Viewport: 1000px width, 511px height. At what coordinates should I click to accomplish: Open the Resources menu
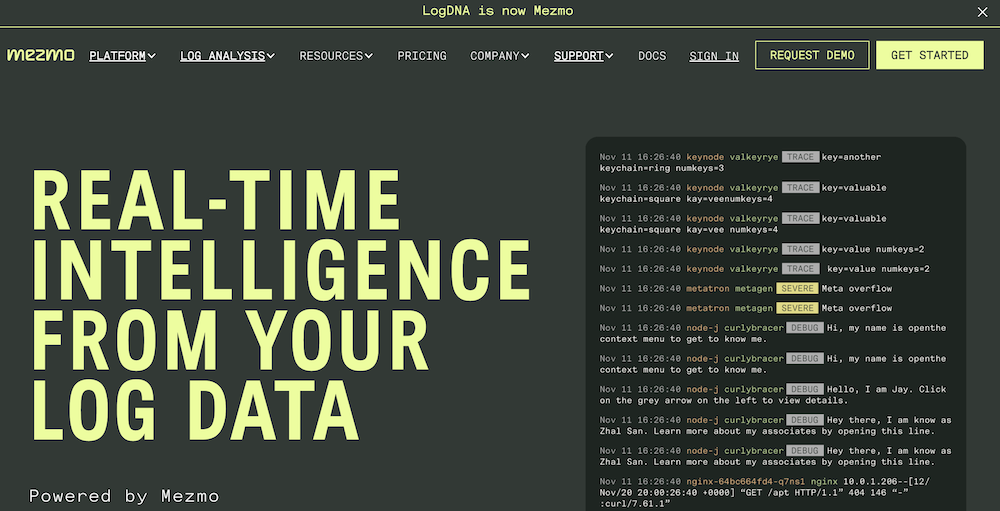[x=331, y=56]
